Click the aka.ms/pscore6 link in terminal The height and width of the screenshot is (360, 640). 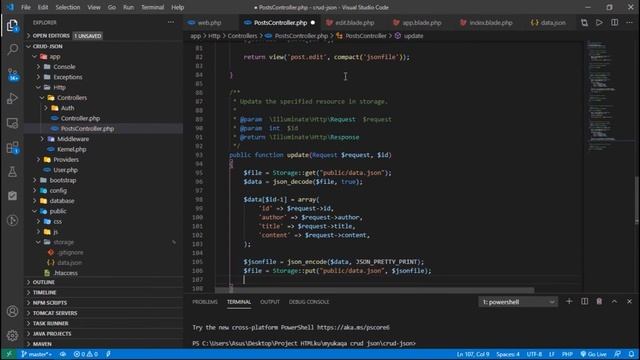[x=353, y=327]
